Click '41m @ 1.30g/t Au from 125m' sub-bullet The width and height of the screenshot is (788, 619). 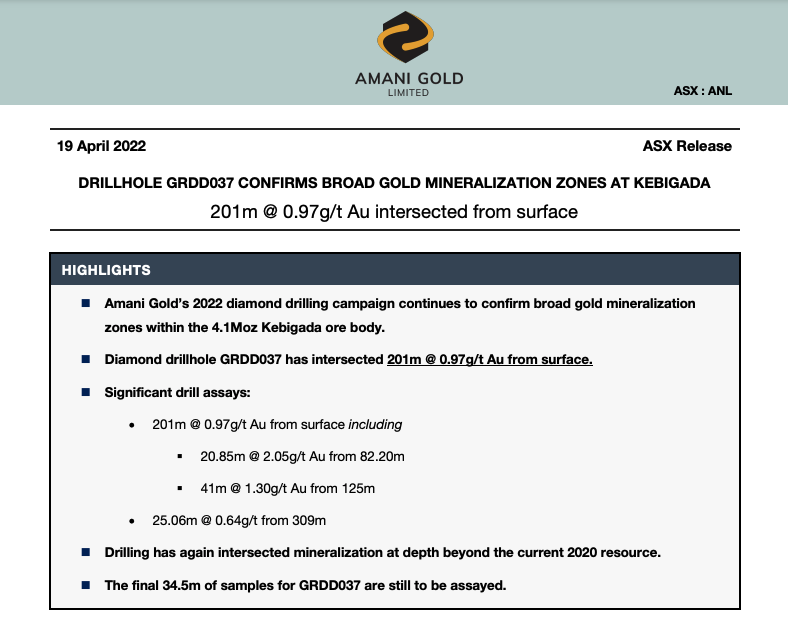click(x=287, y=489)
